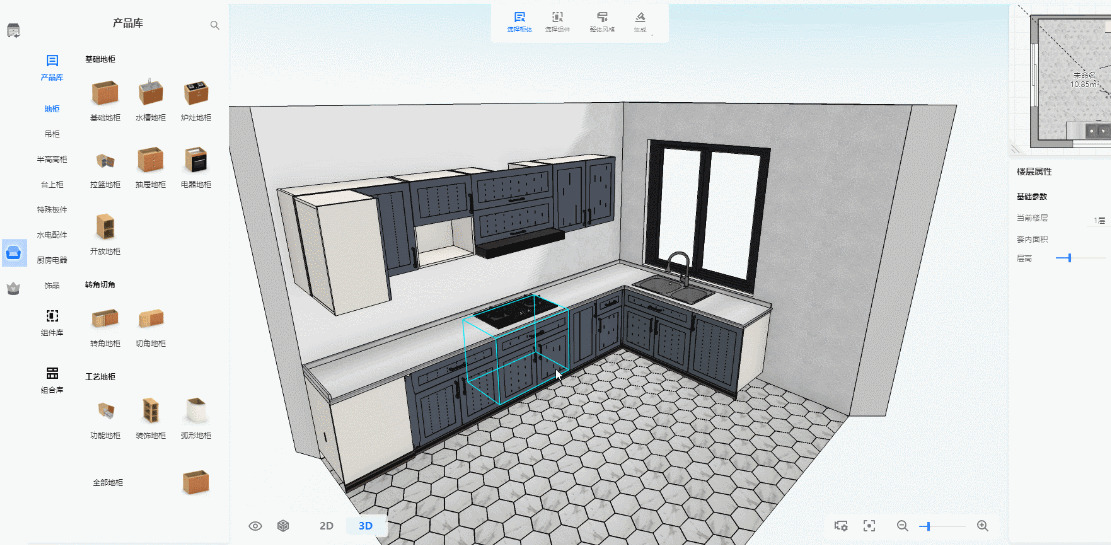Zoom out with the minus magnifier
Image resolution: width=1111 pixels, height=545 pixels.
coord(903,526)
